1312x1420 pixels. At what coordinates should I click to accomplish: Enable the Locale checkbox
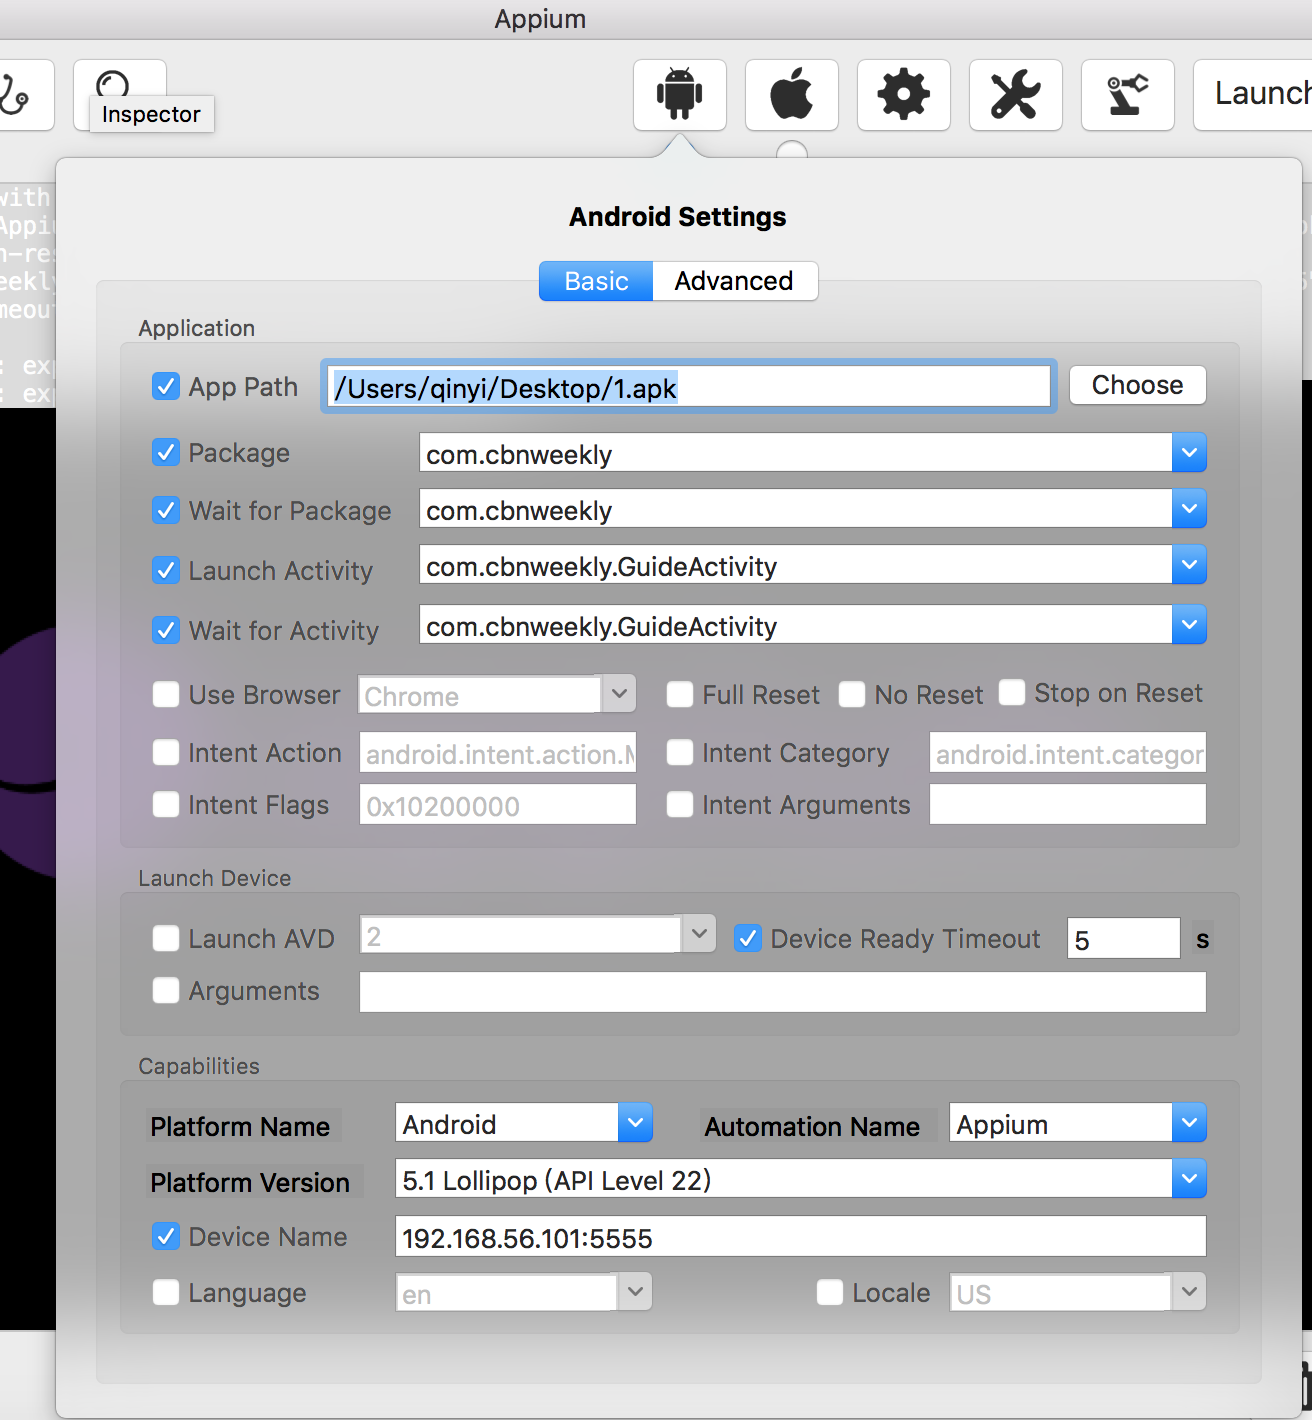pos(830,1292)
